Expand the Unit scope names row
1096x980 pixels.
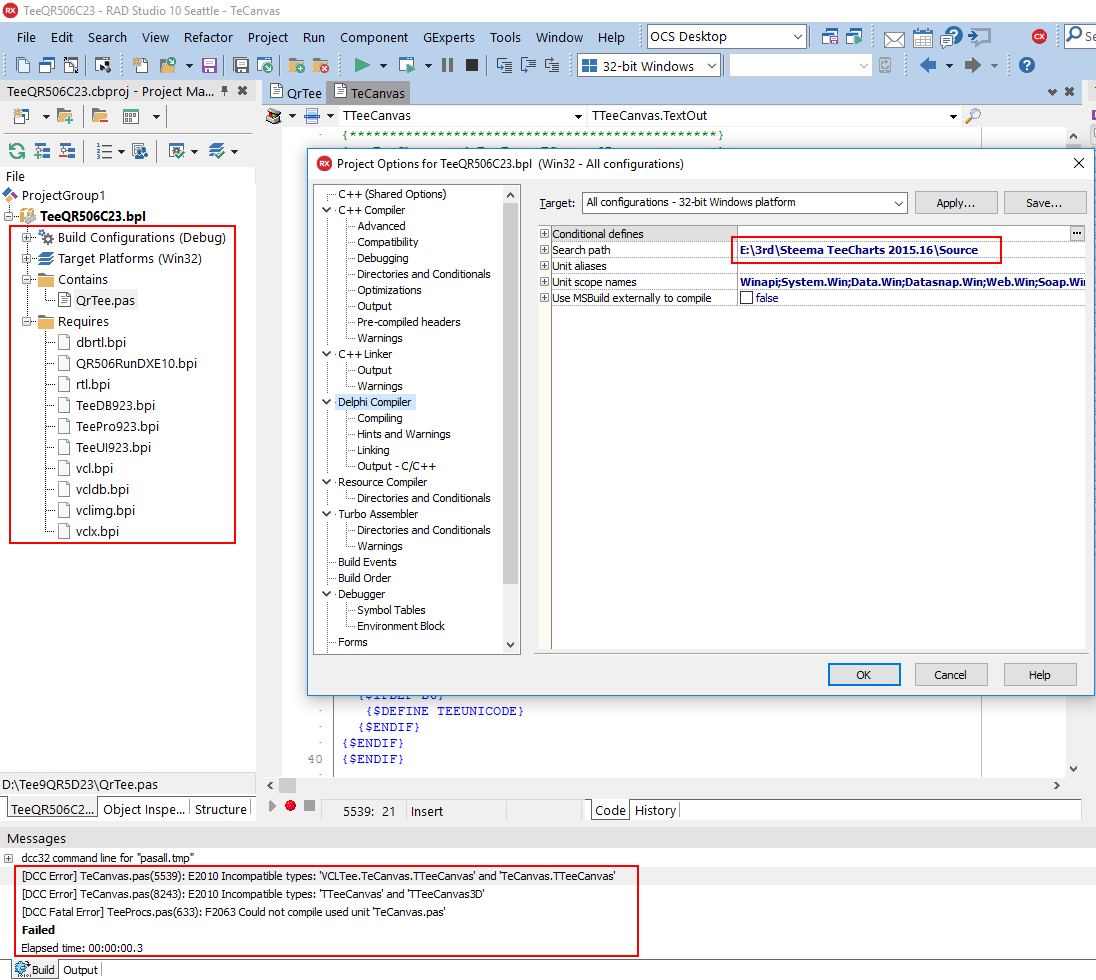[x=544, y=282]
